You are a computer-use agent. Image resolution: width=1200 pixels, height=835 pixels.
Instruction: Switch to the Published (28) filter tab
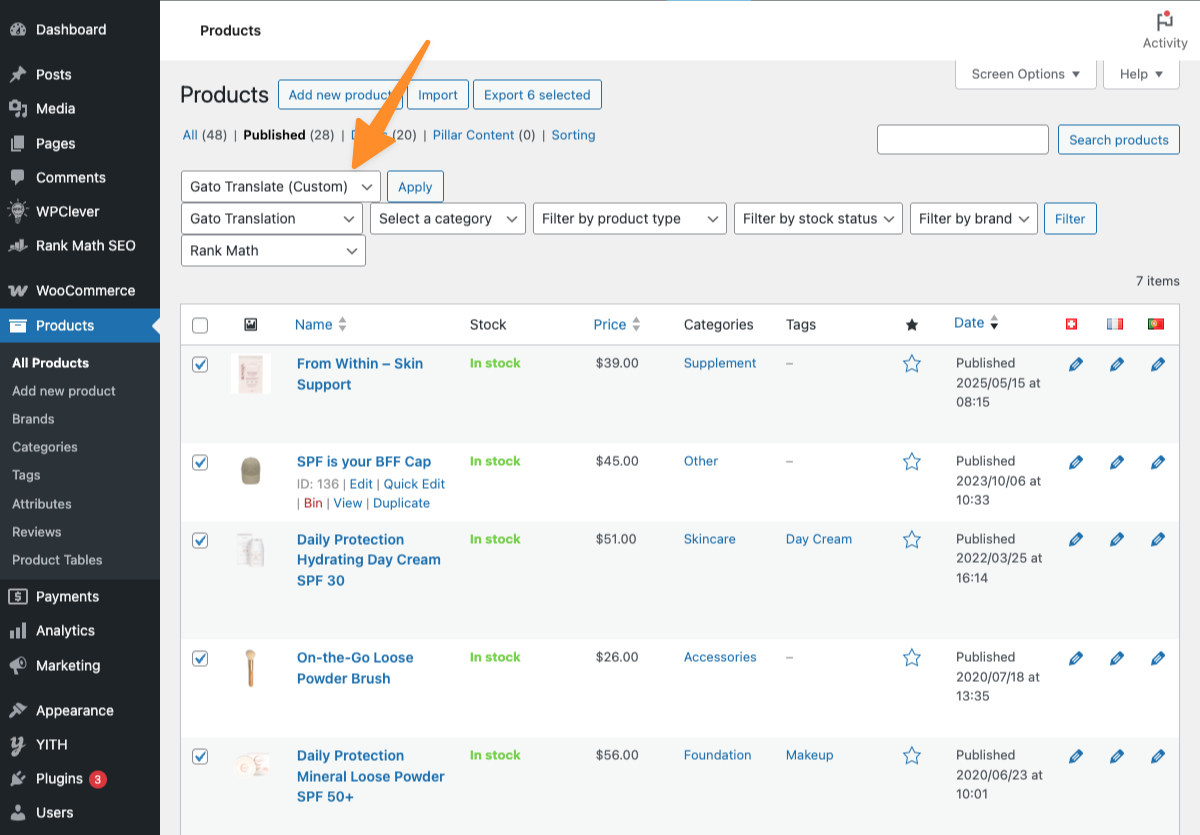(282, 135)
